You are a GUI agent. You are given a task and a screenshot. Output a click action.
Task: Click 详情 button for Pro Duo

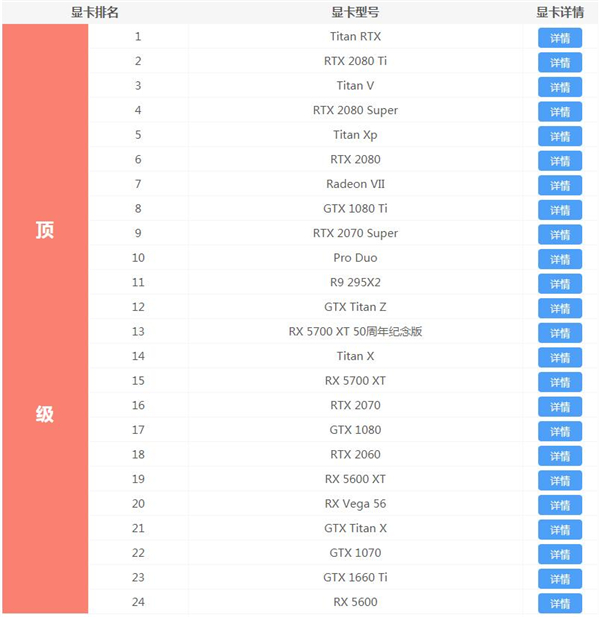559,259
